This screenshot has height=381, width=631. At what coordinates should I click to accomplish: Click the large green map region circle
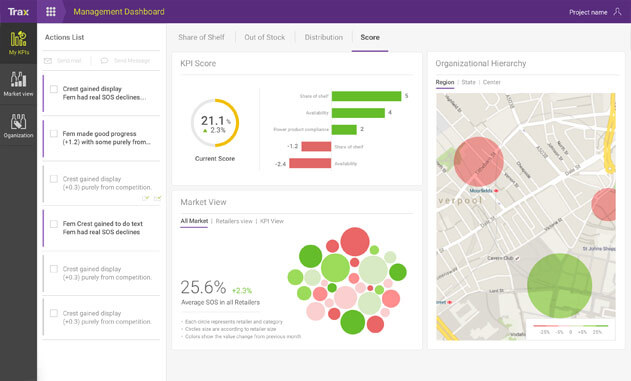coord(559,286)
